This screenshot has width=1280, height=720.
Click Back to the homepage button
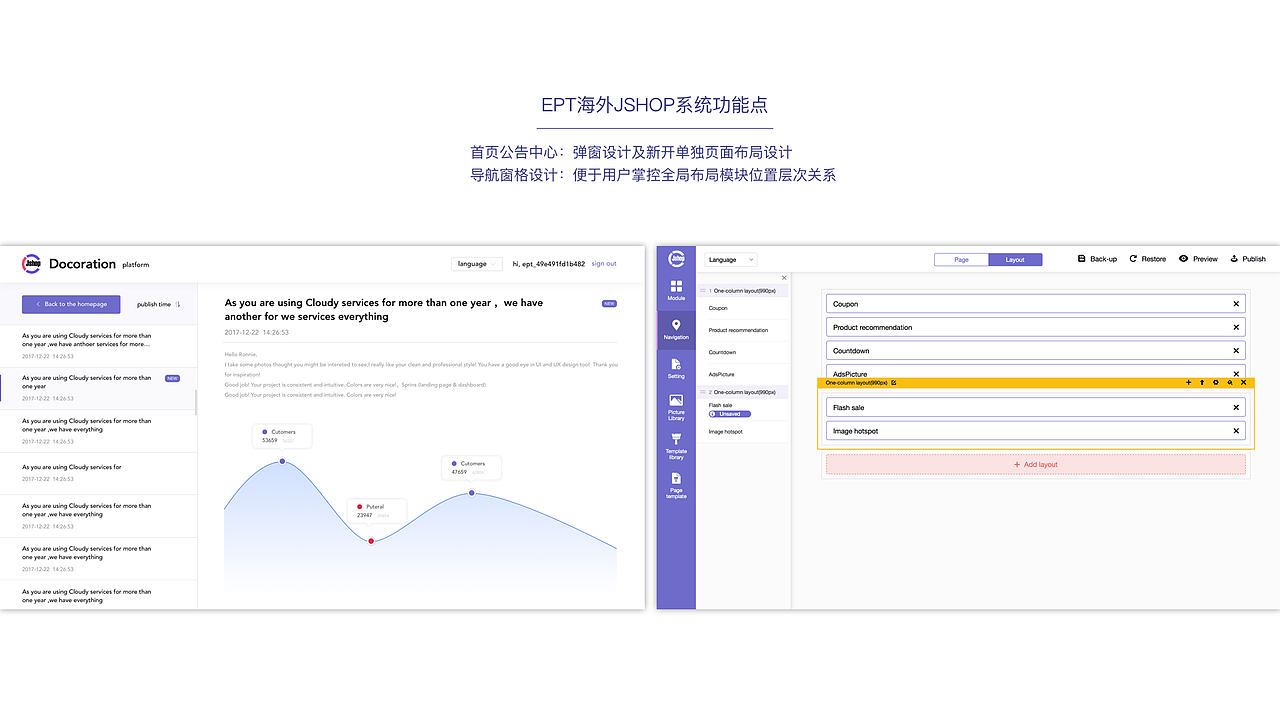71,304
